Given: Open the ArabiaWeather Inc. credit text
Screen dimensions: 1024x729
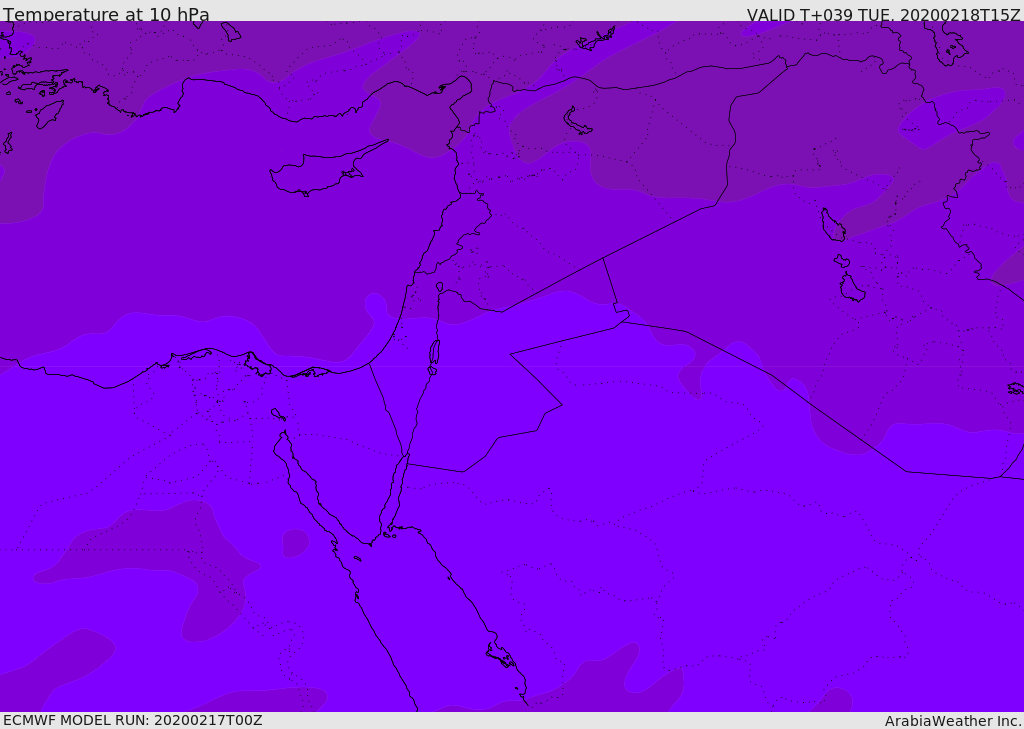Looking at the screenshot, I should coord(952,721).
